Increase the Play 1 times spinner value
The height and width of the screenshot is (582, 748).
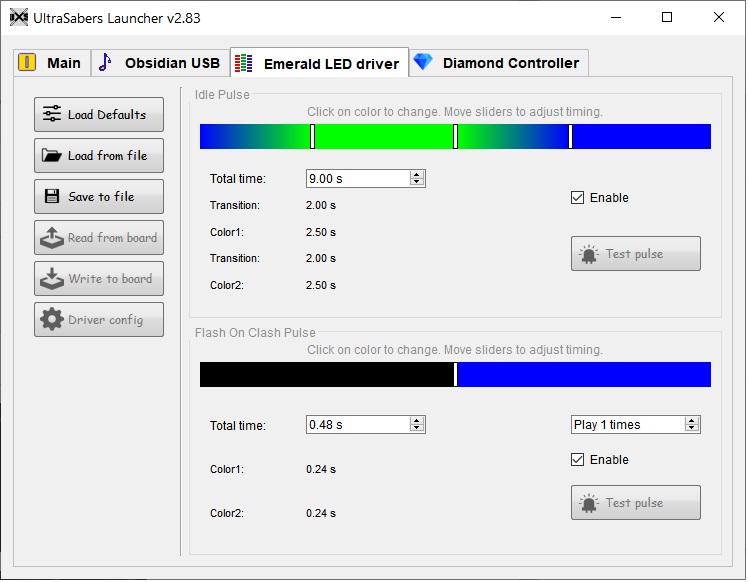pos(692,421)
